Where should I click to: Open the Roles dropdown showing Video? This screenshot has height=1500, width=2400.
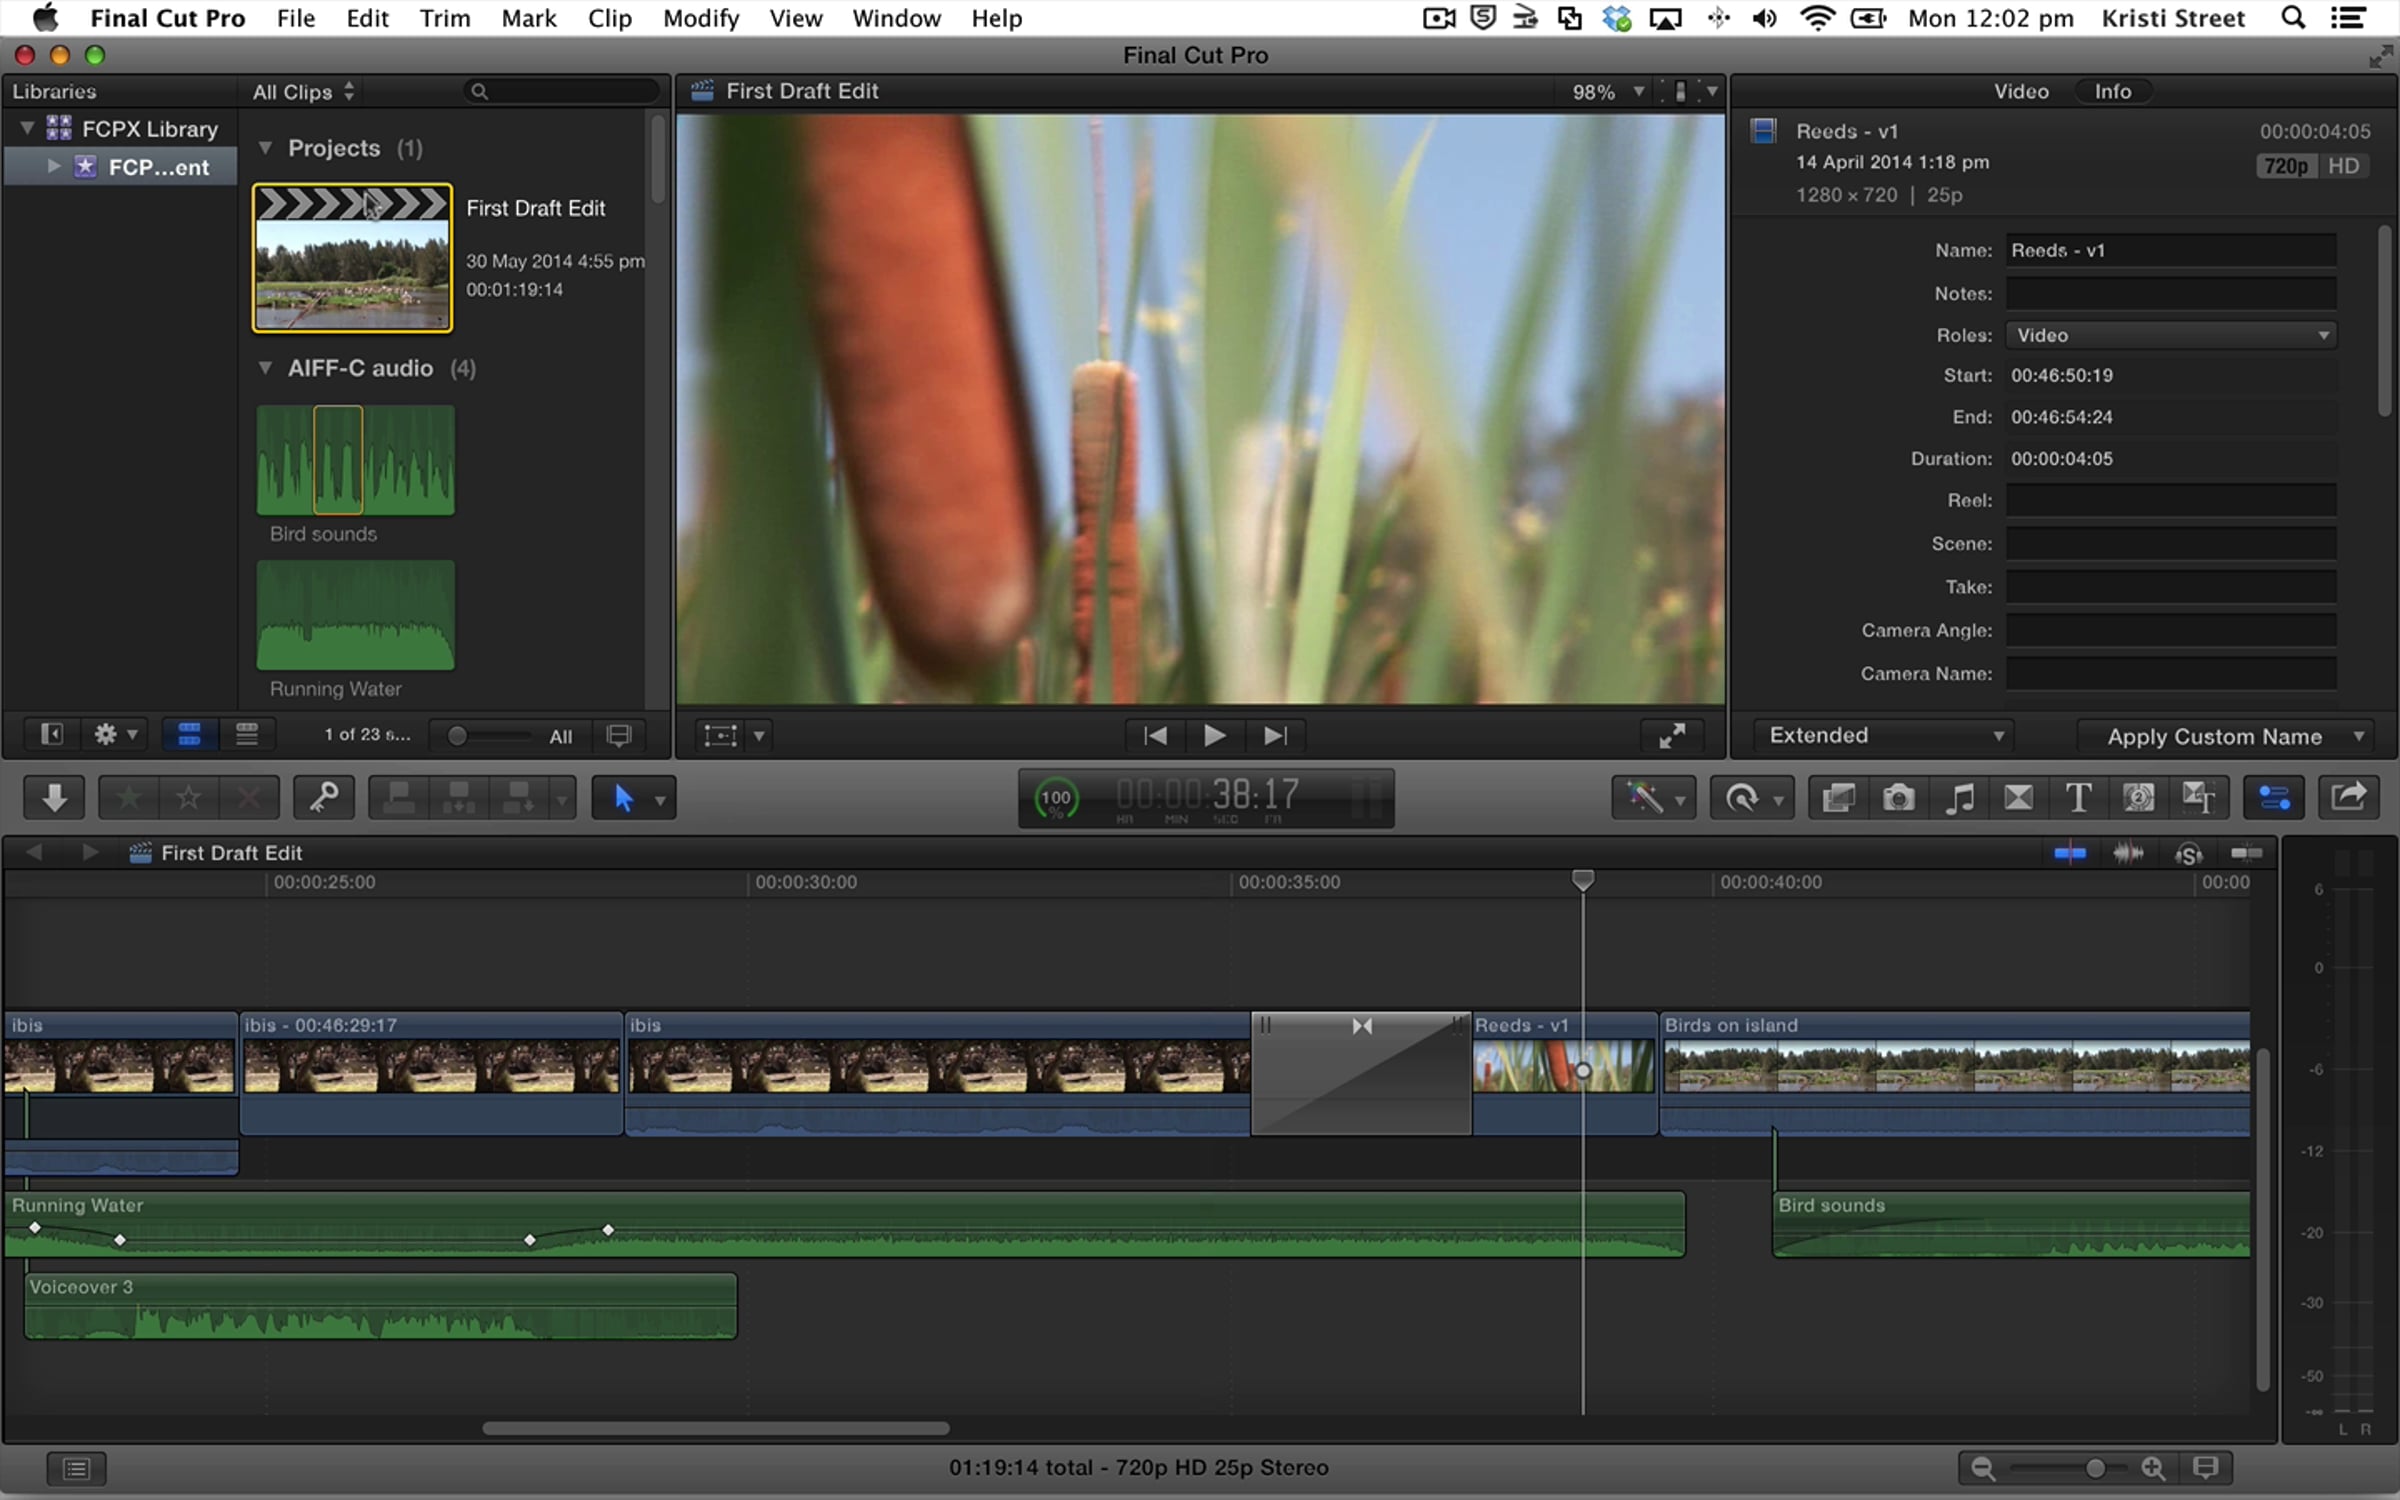pyautogui.click(x=2170, y=335)
